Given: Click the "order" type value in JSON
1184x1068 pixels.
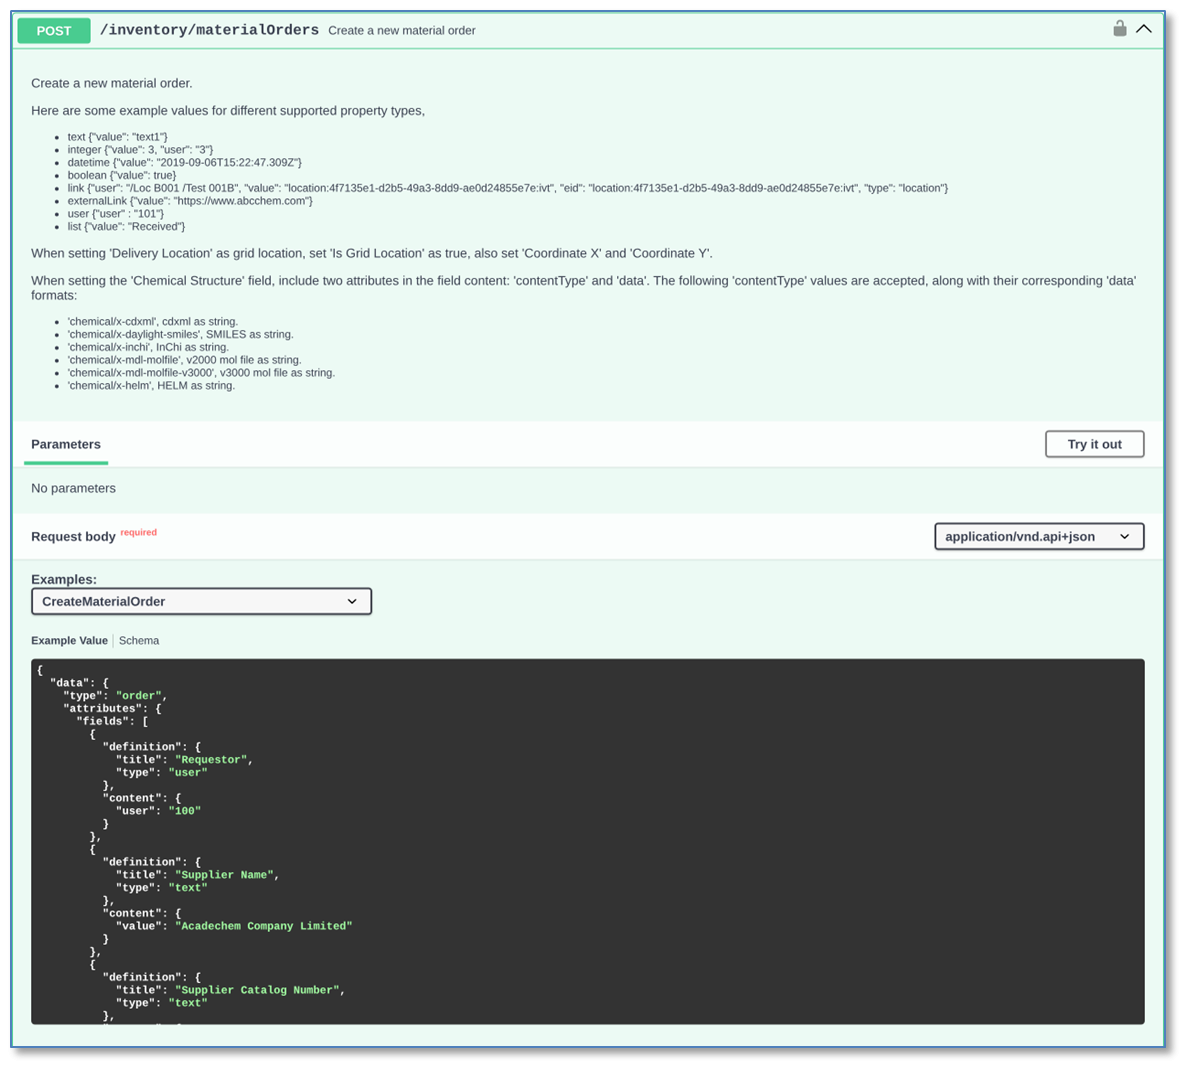Looking at the screenshot, I should (x=139, y=696).
